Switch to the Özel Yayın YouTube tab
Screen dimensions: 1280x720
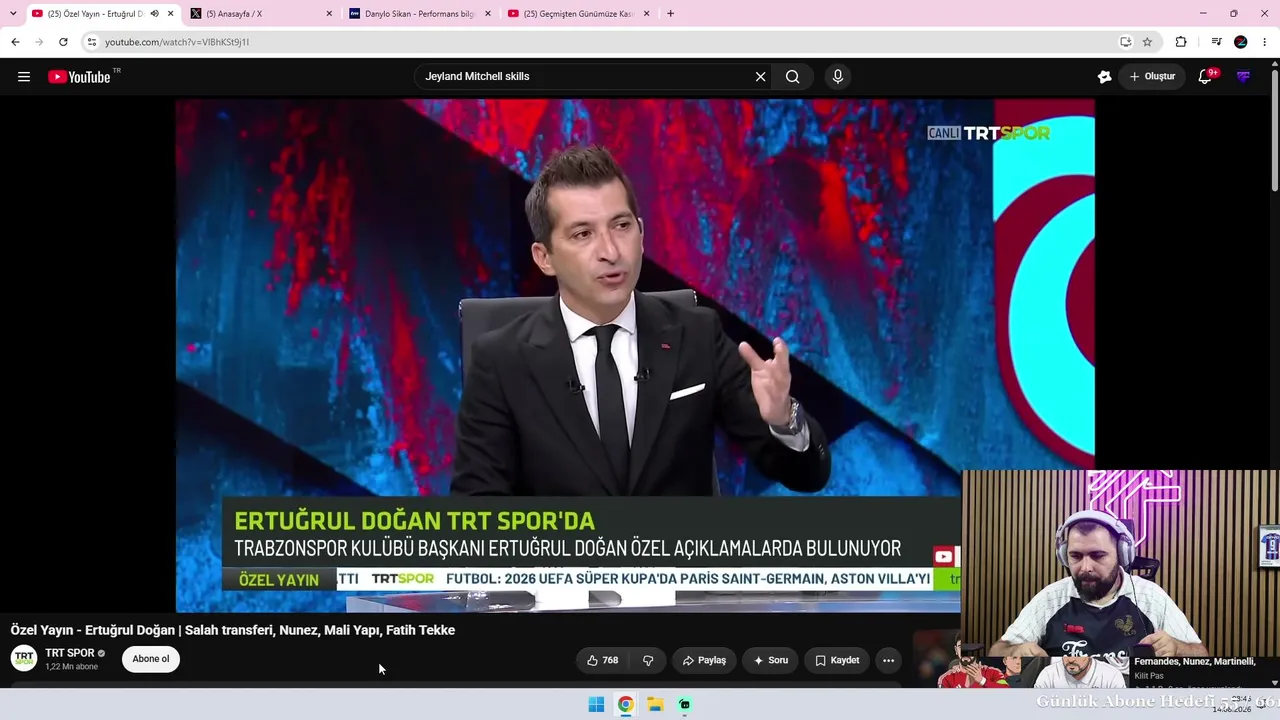coord(101,14)
